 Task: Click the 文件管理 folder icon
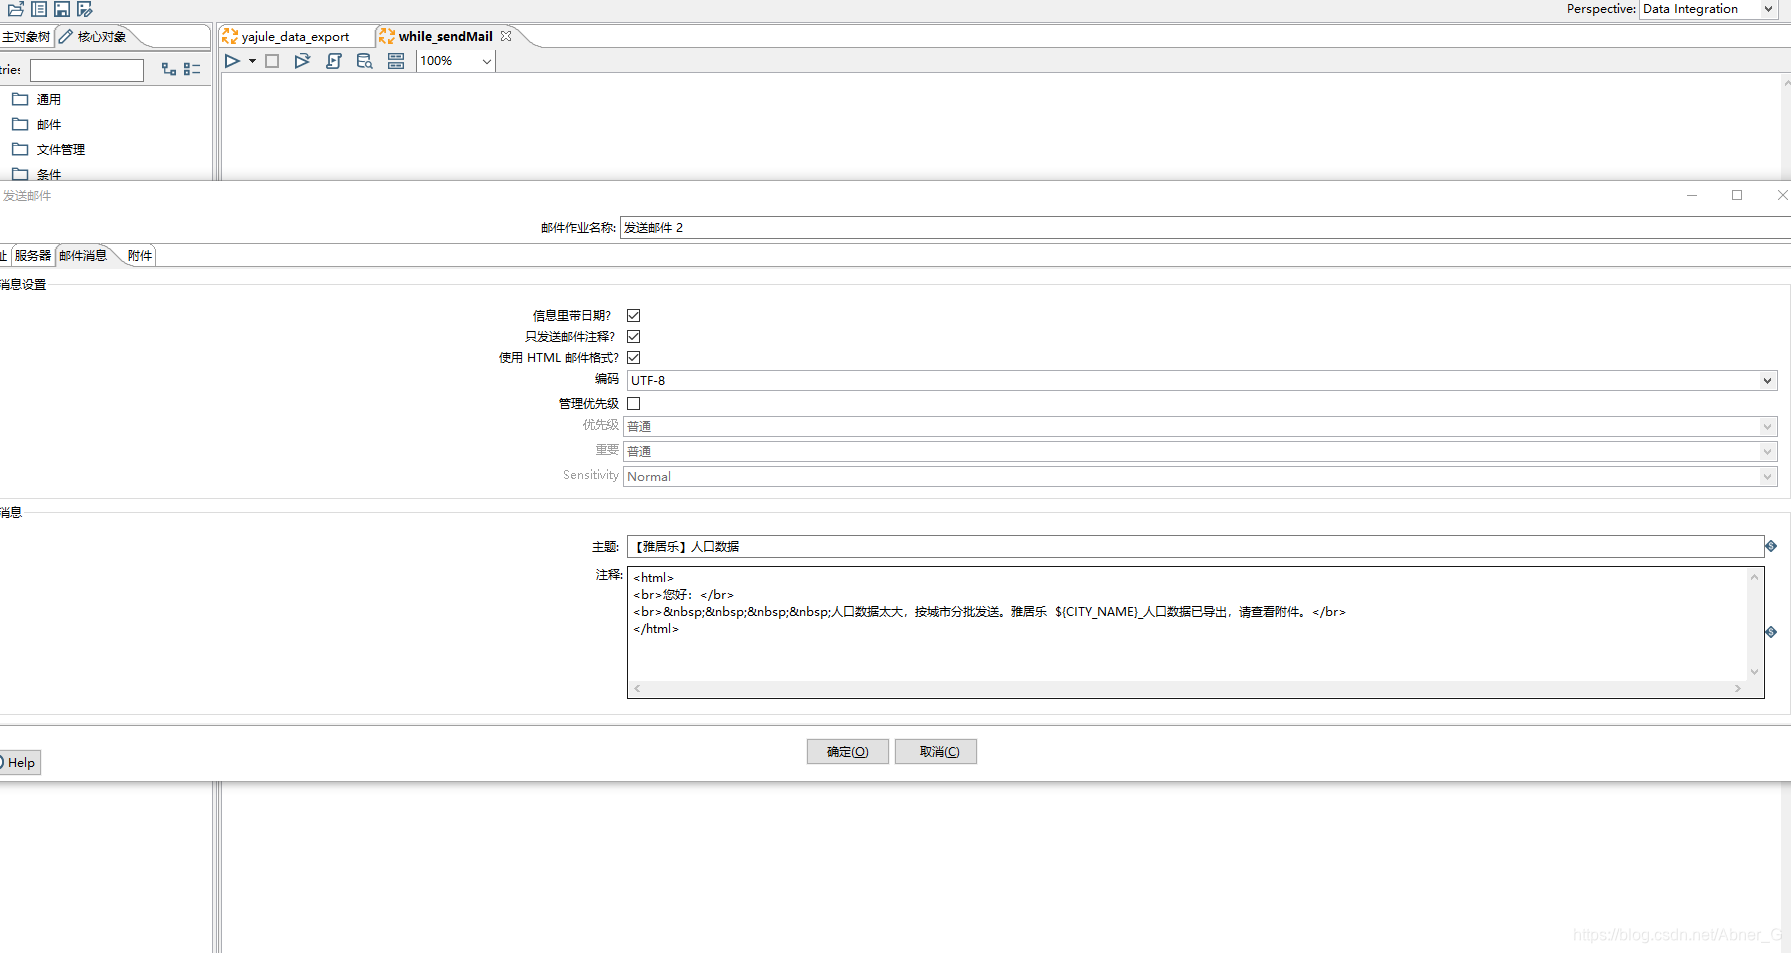point(20,149)
